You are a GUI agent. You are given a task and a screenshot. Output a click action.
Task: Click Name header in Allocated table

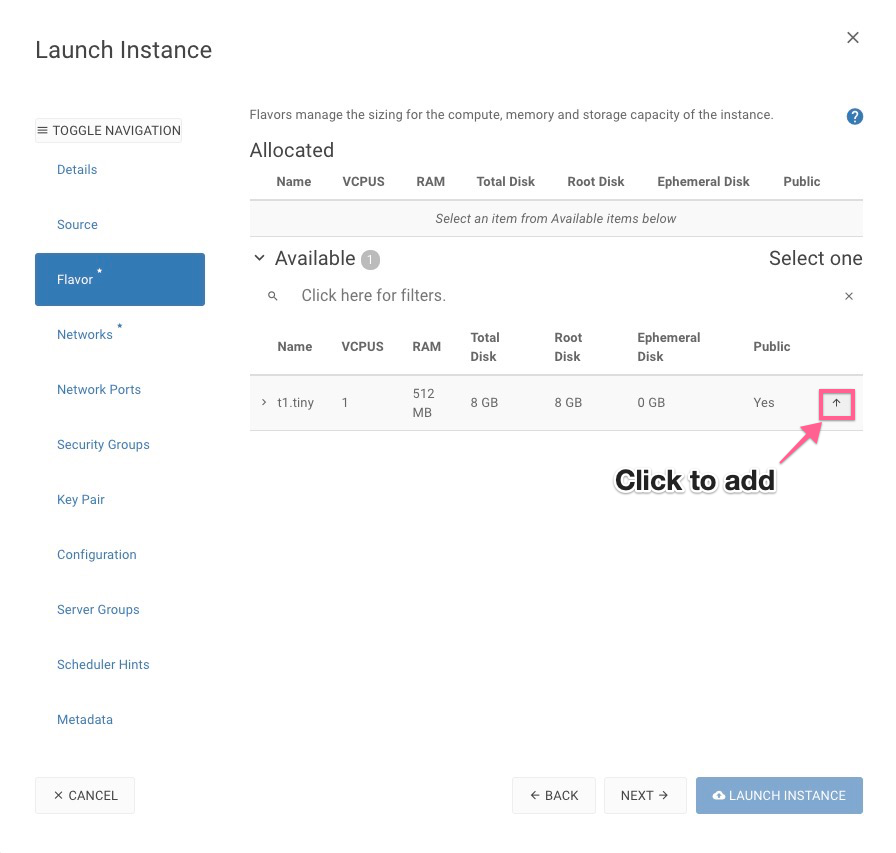click(x=294, y=182)
